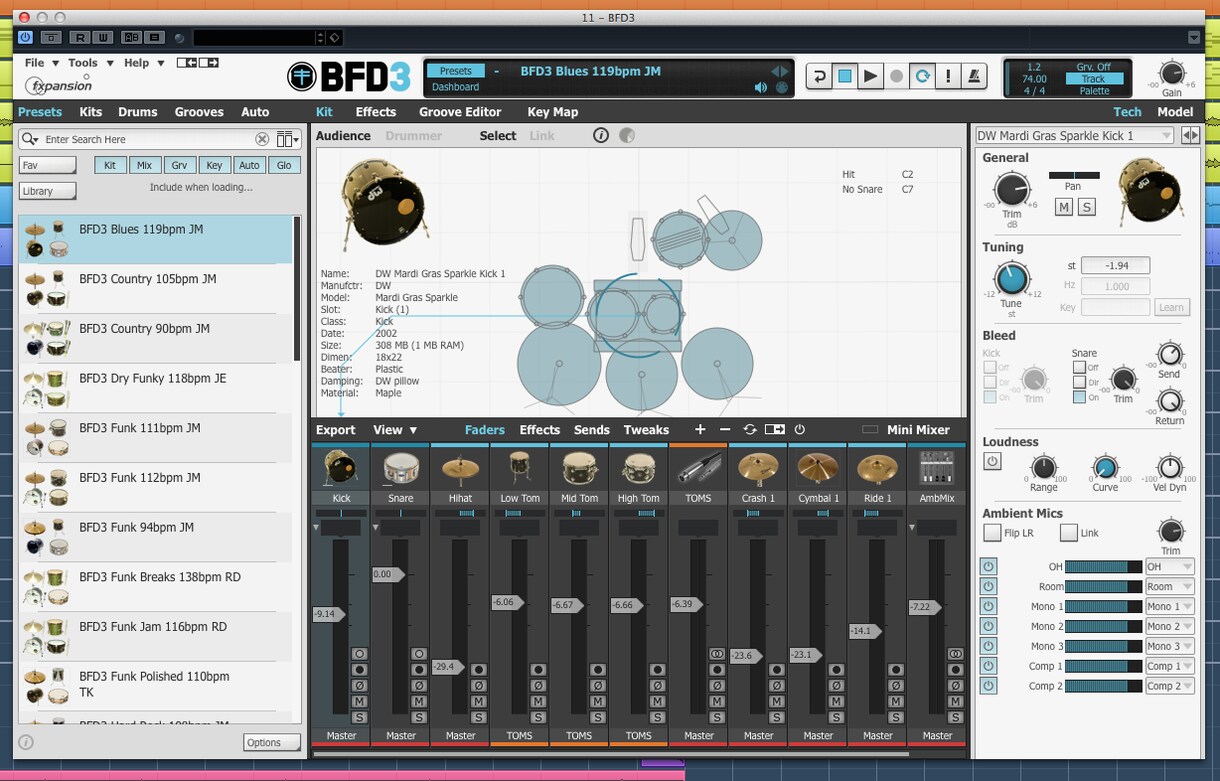Image resolution: width=1220 pixels, height=781 pixels.
Task: Click the mixer power icon
Action: [x=799, y=430]
